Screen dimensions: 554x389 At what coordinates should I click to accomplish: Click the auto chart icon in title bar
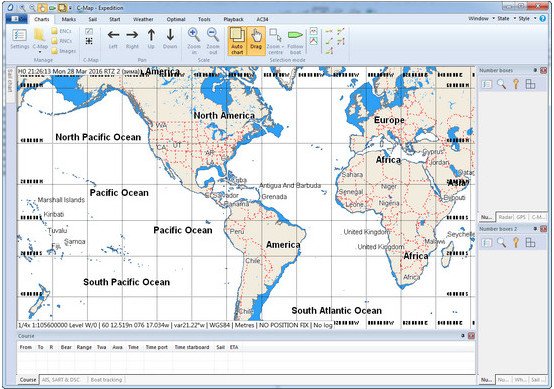[63, 7]
